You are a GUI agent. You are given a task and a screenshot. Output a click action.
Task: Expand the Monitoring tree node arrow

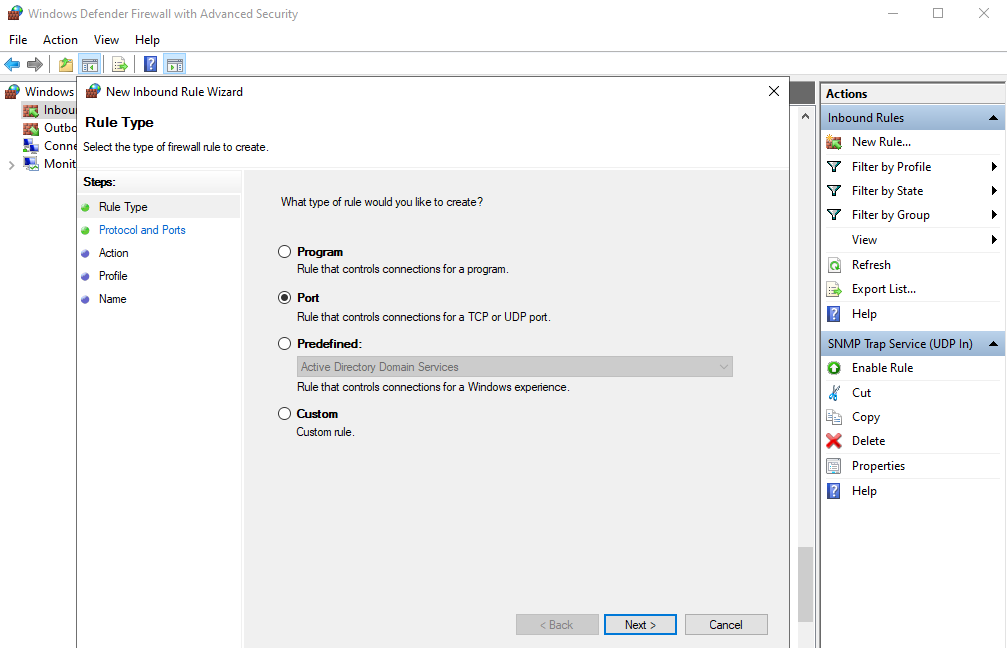pyautogui.click(x=11, y=165)
